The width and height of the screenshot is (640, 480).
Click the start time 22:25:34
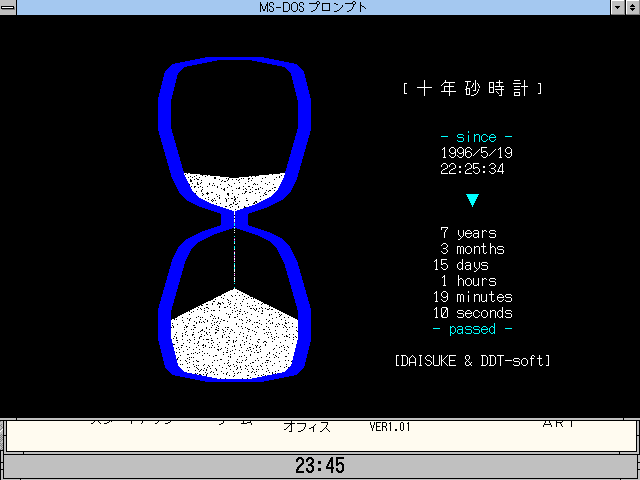pyautogui.click(x=472, y=169)
